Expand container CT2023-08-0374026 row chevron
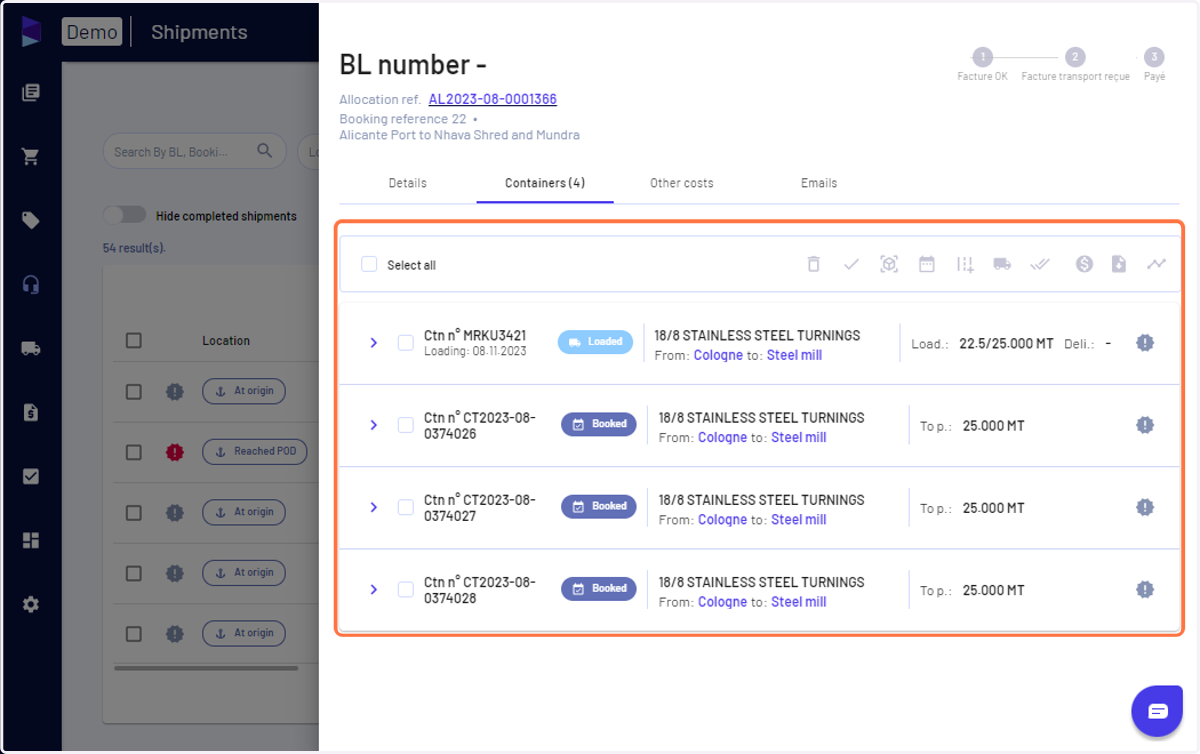The height and width of the screenshot is (754, 1200). 373,425
